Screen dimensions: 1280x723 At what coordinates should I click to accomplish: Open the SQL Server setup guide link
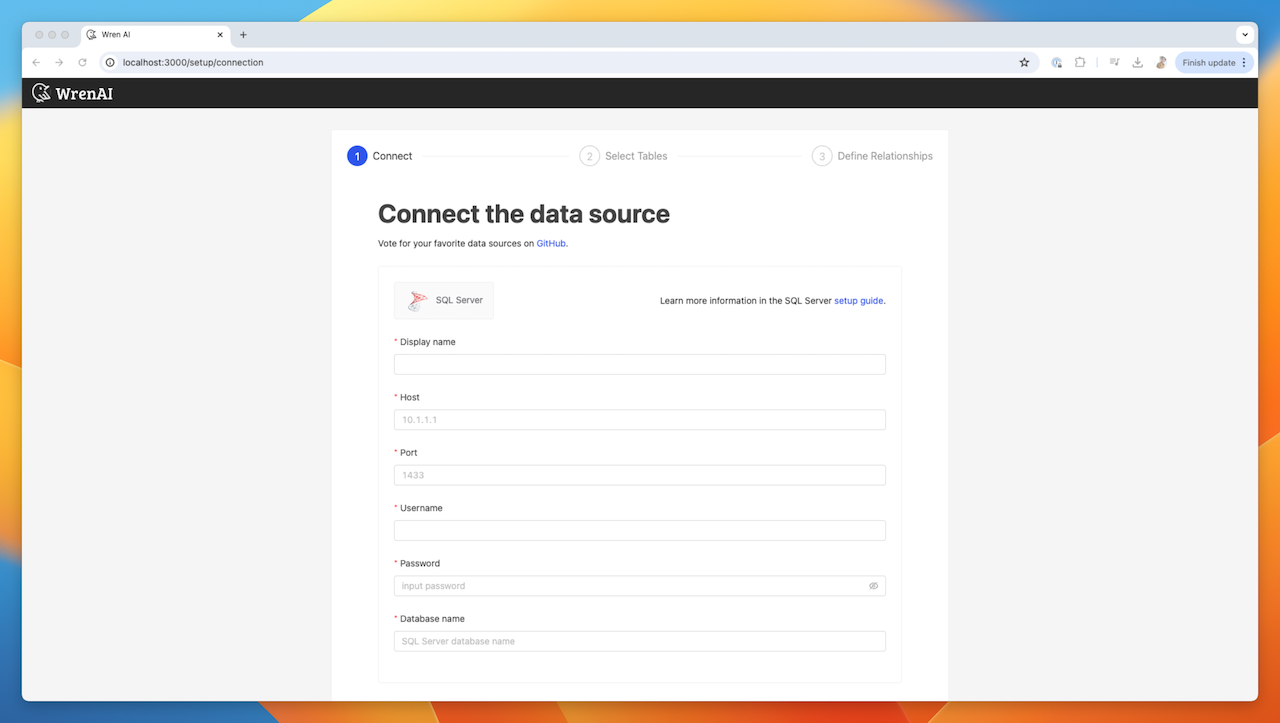click(x=859, y=300)
